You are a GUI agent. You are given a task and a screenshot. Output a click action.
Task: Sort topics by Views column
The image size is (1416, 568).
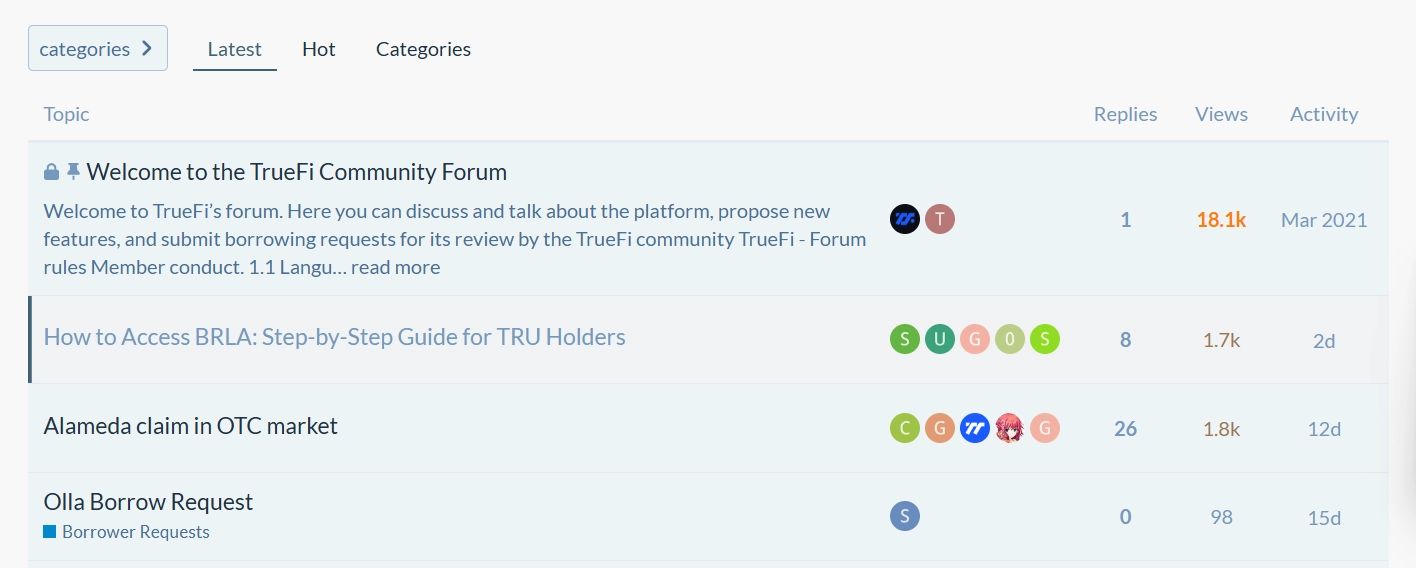(x=1221, y=114)
